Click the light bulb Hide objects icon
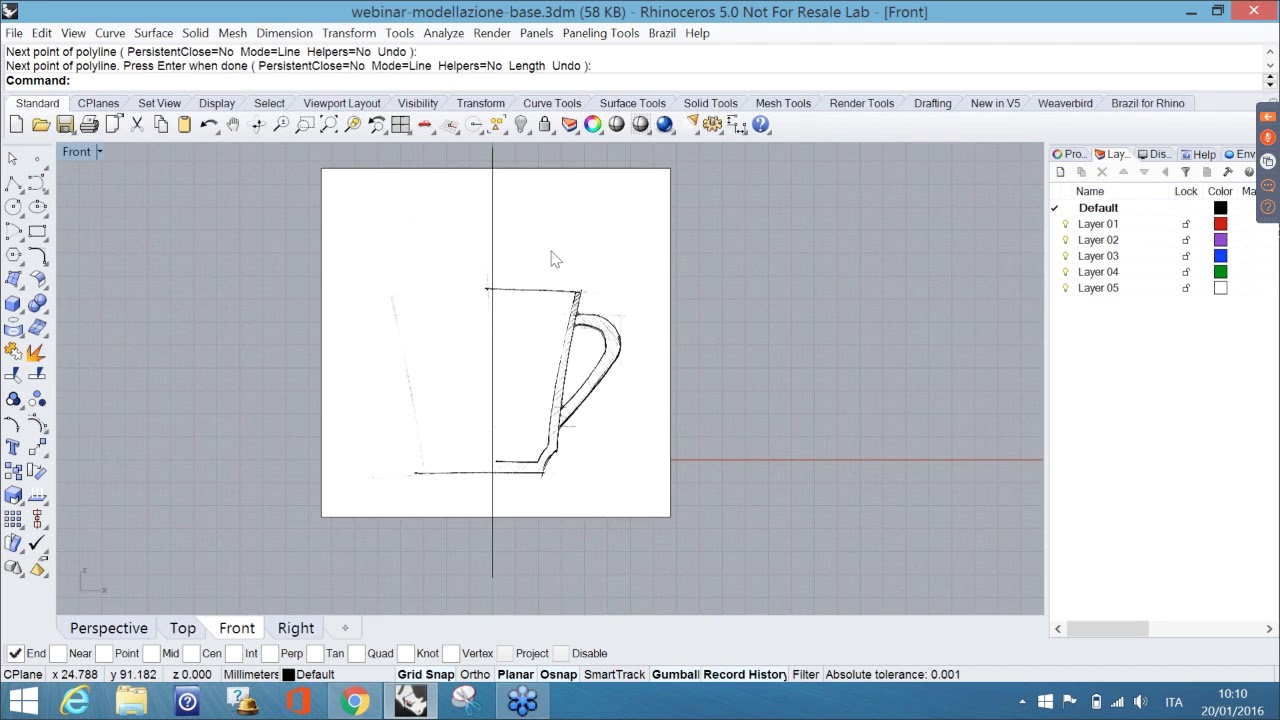1280x720 pixels. 521,125
